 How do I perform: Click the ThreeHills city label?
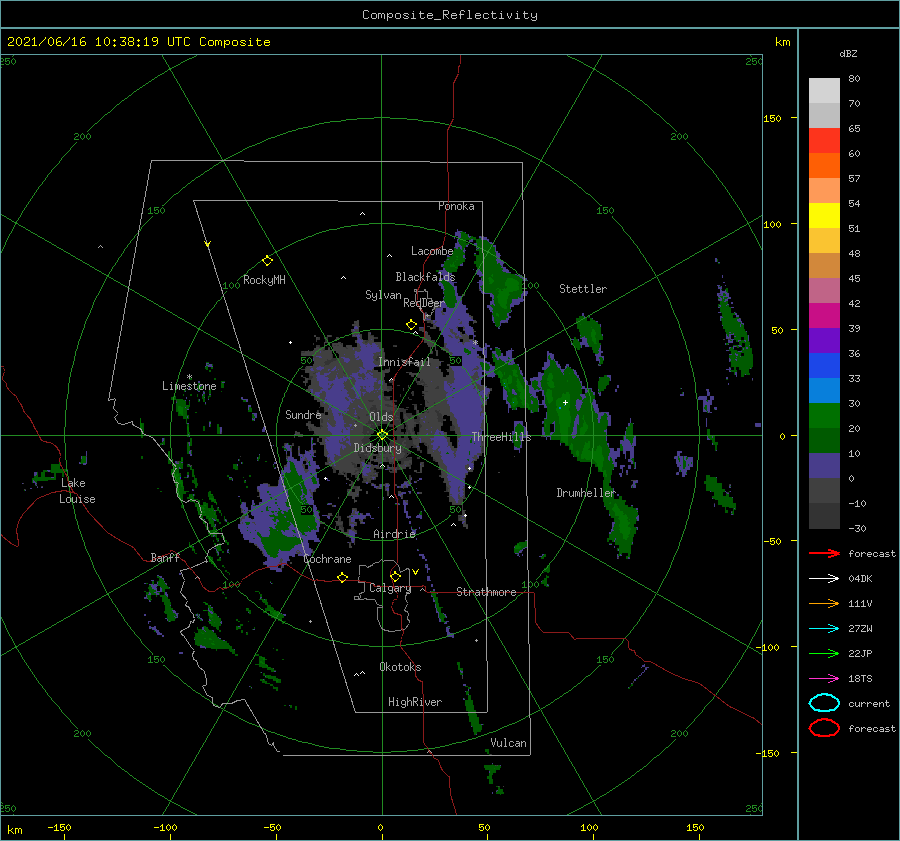tap(502, 437)
